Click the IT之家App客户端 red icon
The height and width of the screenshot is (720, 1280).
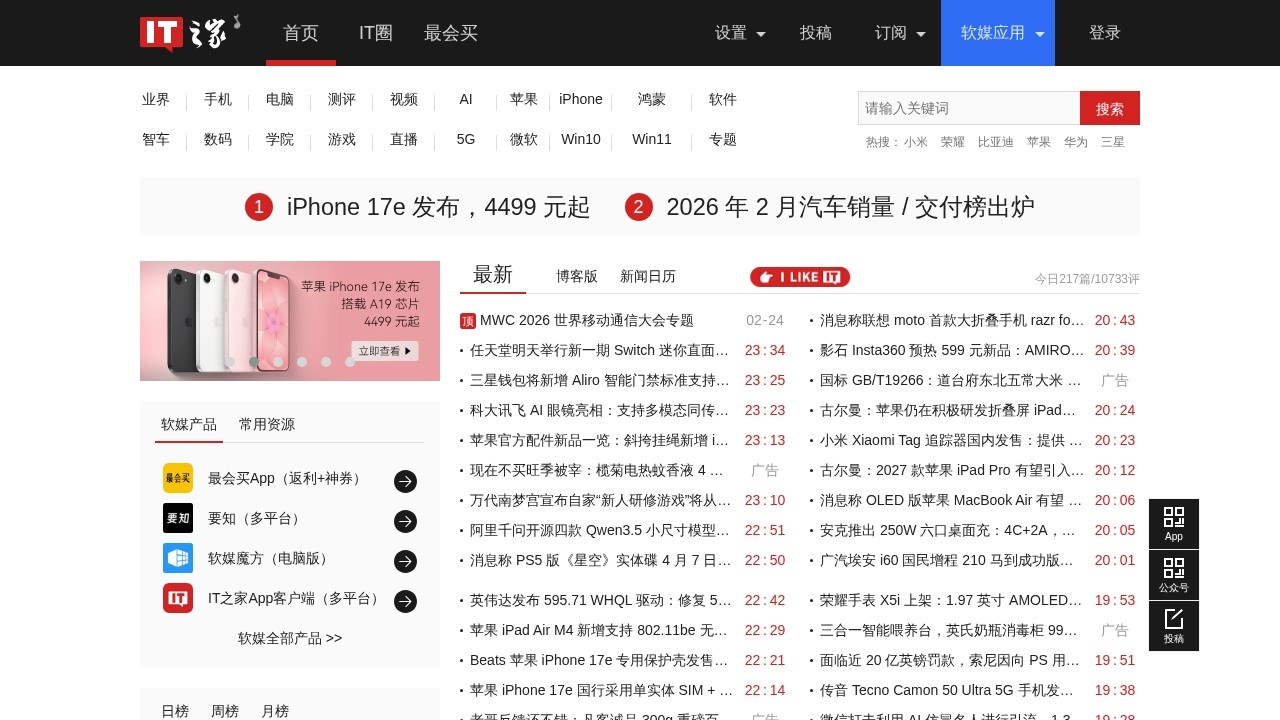(x=178, y=598)
